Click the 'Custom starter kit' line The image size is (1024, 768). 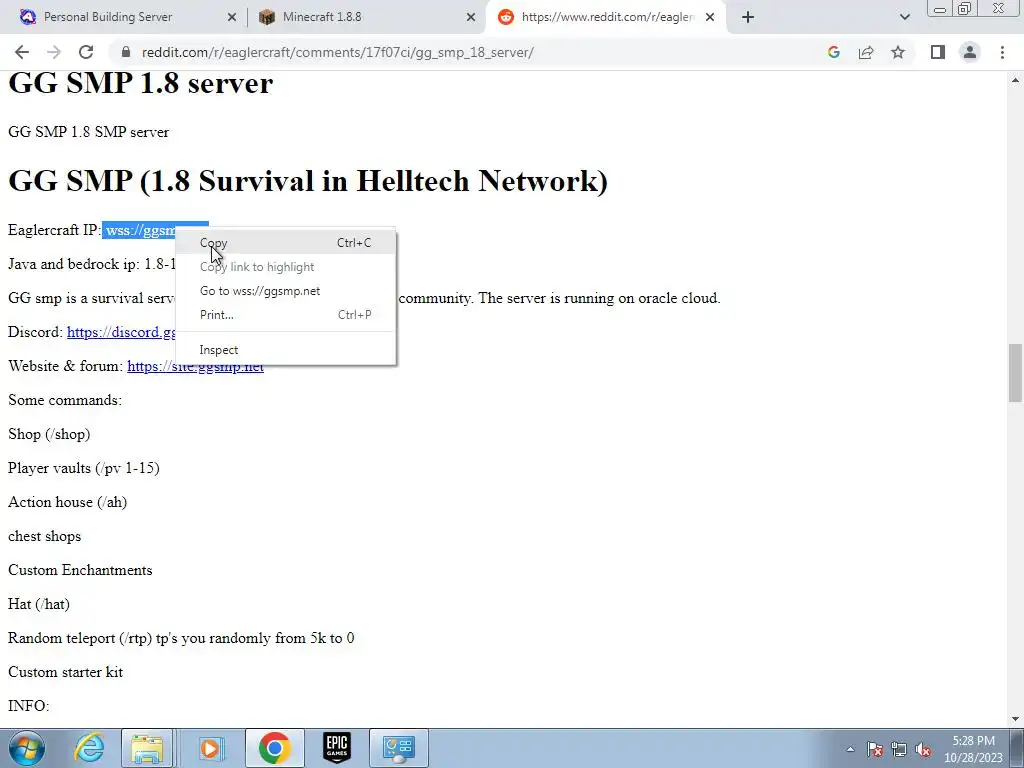[65, 672]
